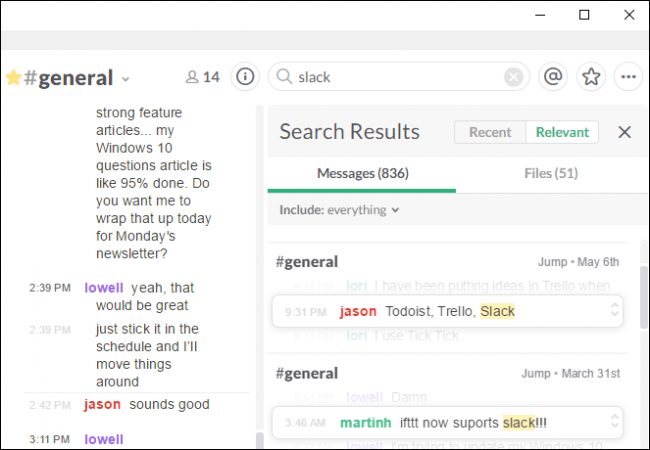650x450 pixels.
Task: Click the Windows 10 questions article message
Action: (x=154, y=183)
